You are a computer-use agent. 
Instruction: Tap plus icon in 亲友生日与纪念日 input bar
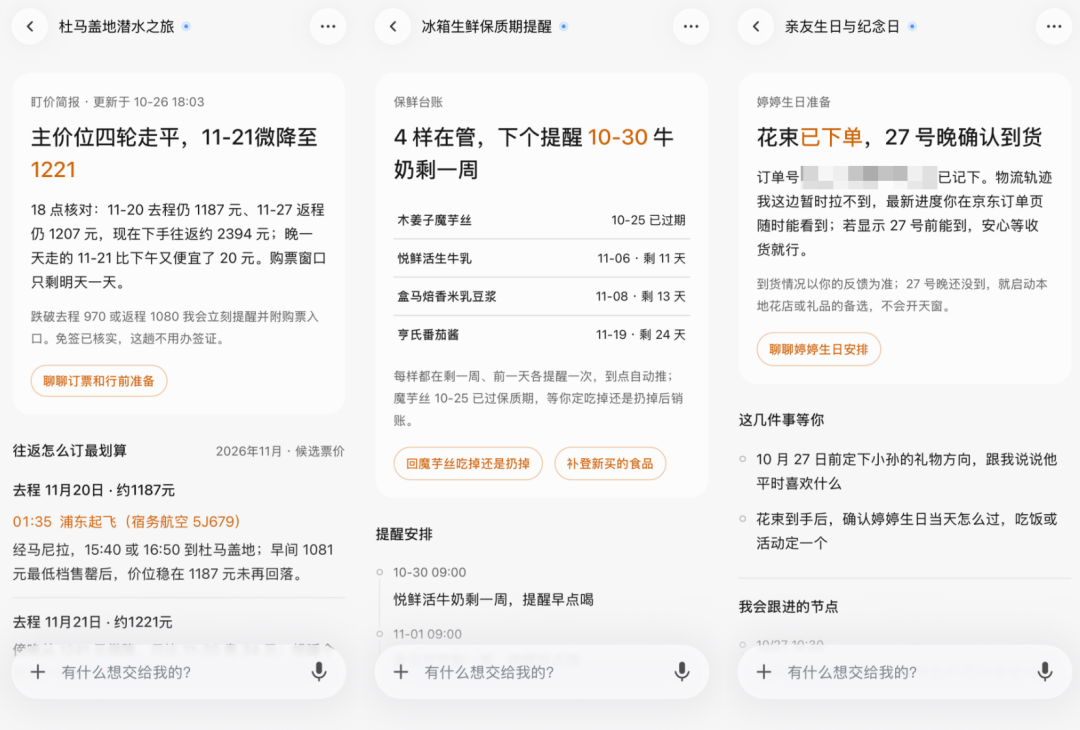[x=764, y=672]
